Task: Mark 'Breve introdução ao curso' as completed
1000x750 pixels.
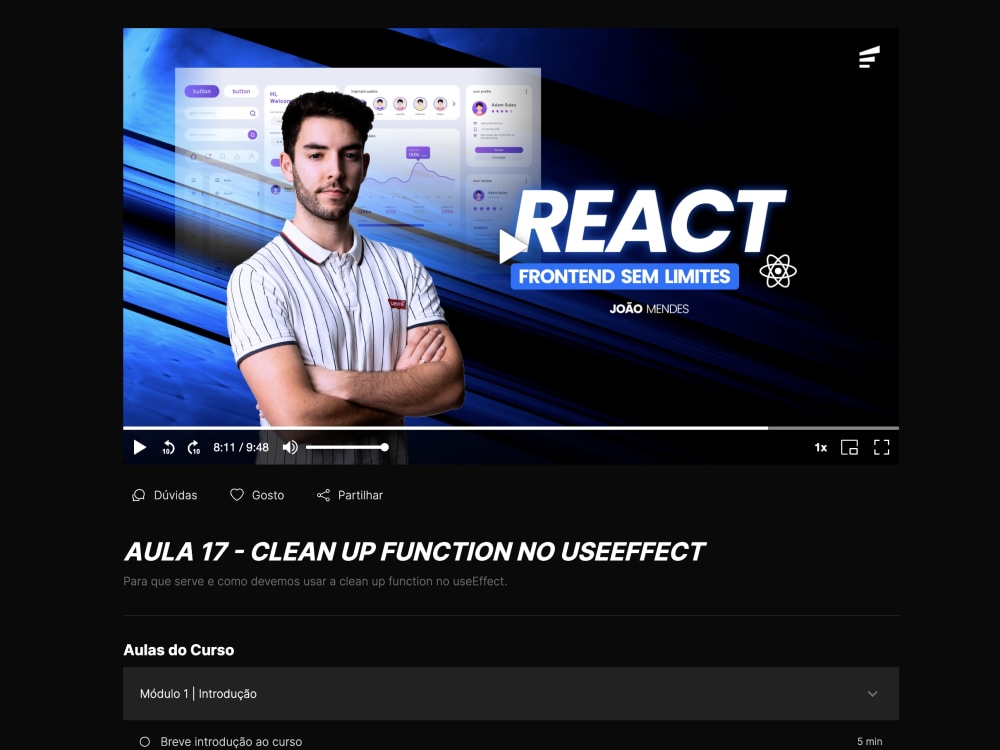Action: pos(145,742)
